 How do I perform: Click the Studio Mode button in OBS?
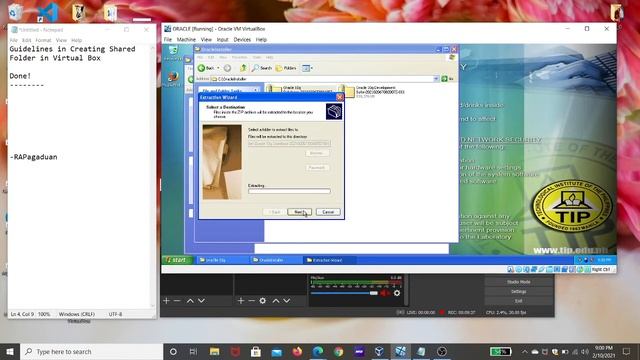pyautogui.click(x=518, y=282)
